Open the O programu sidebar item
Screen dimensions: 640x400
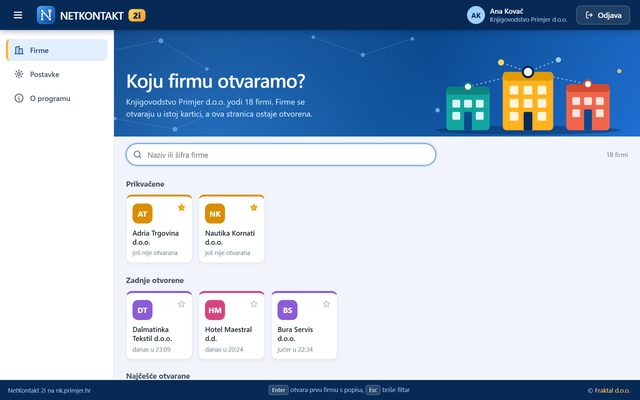[x=57, y=98]
